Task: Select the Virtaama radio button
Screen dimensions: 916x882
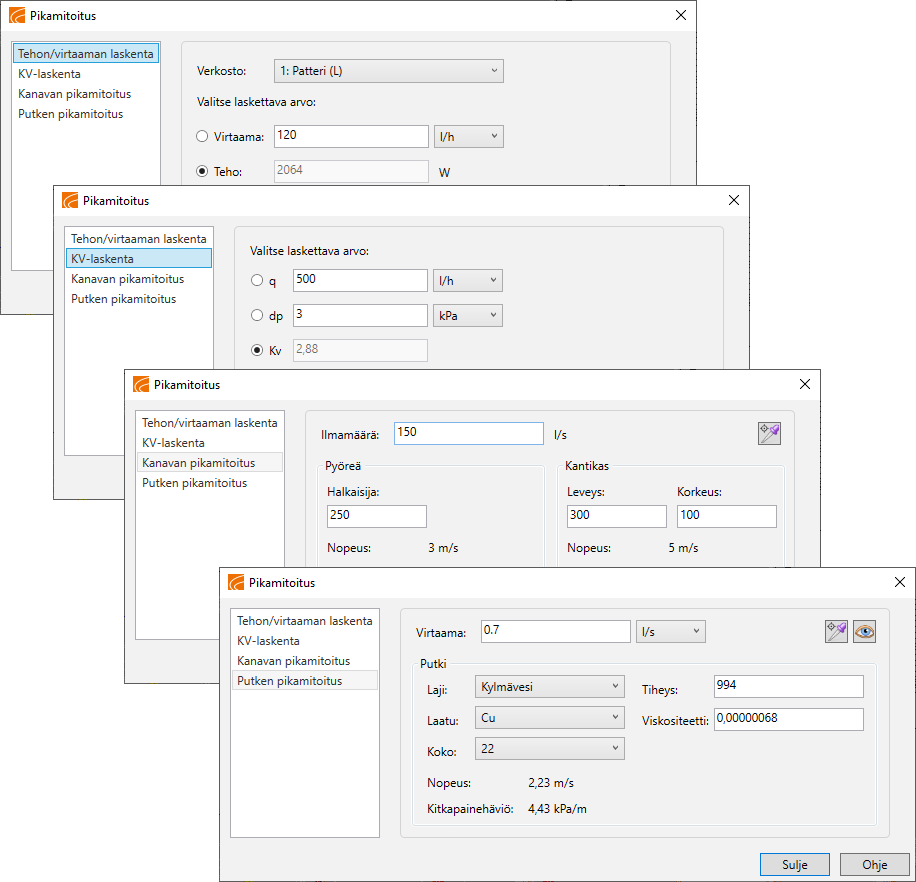Action: click(202, 137)
